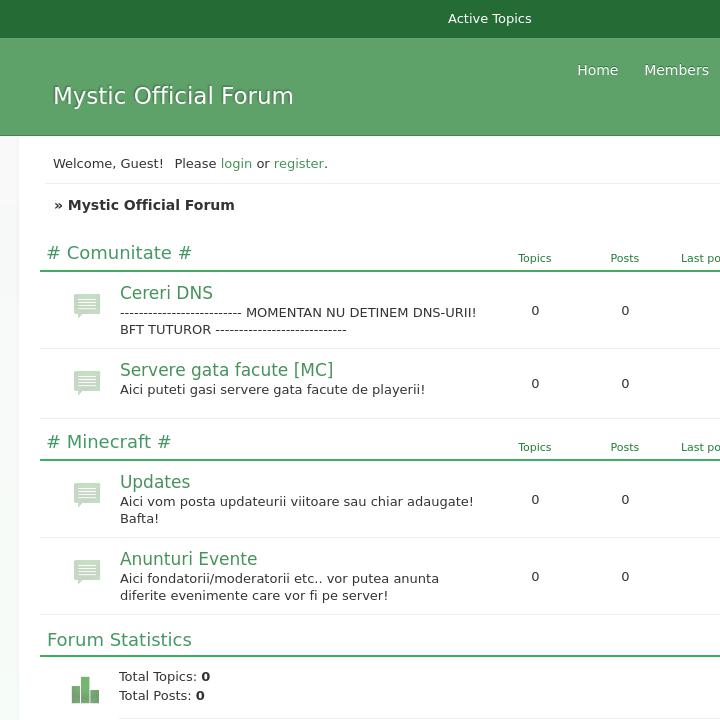
Task: Click the Cereri DNS board speech-bubble icon
Action: coord(87,305)
